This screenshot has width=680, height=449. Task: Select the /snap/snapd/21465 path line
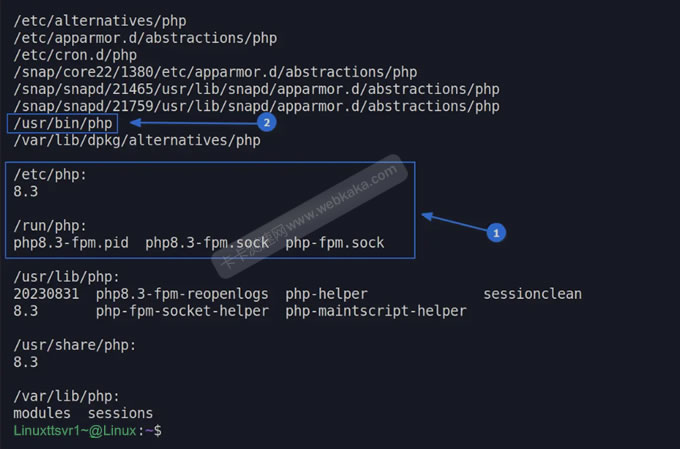click(256, 89)
